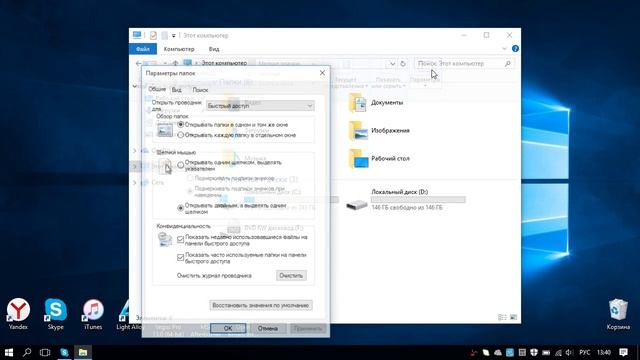Switch to the Общие tab
This screenshot has width=640, height=360.
point(157,89)
